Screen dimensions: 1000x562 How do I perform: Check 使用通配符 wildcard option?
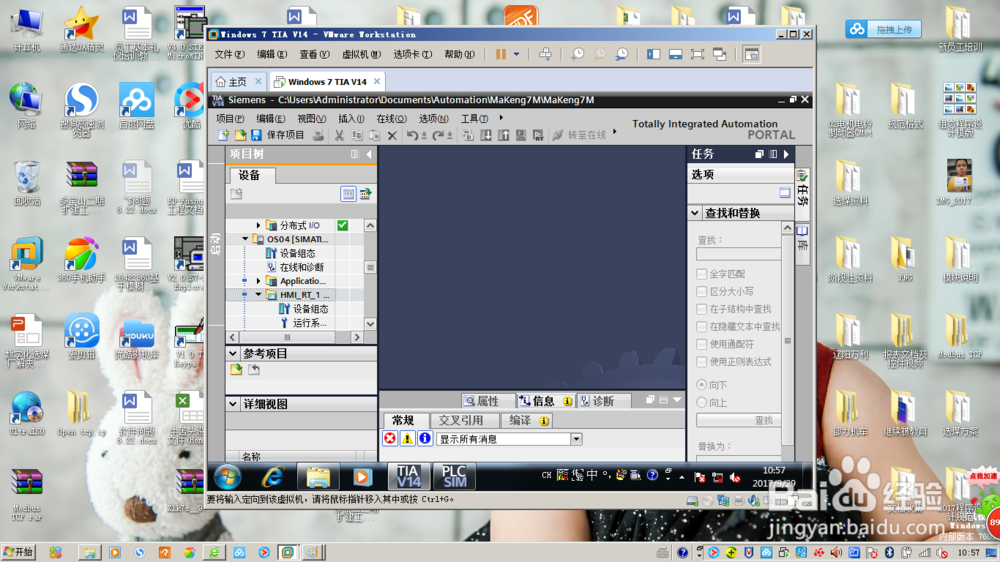[702, 344]
